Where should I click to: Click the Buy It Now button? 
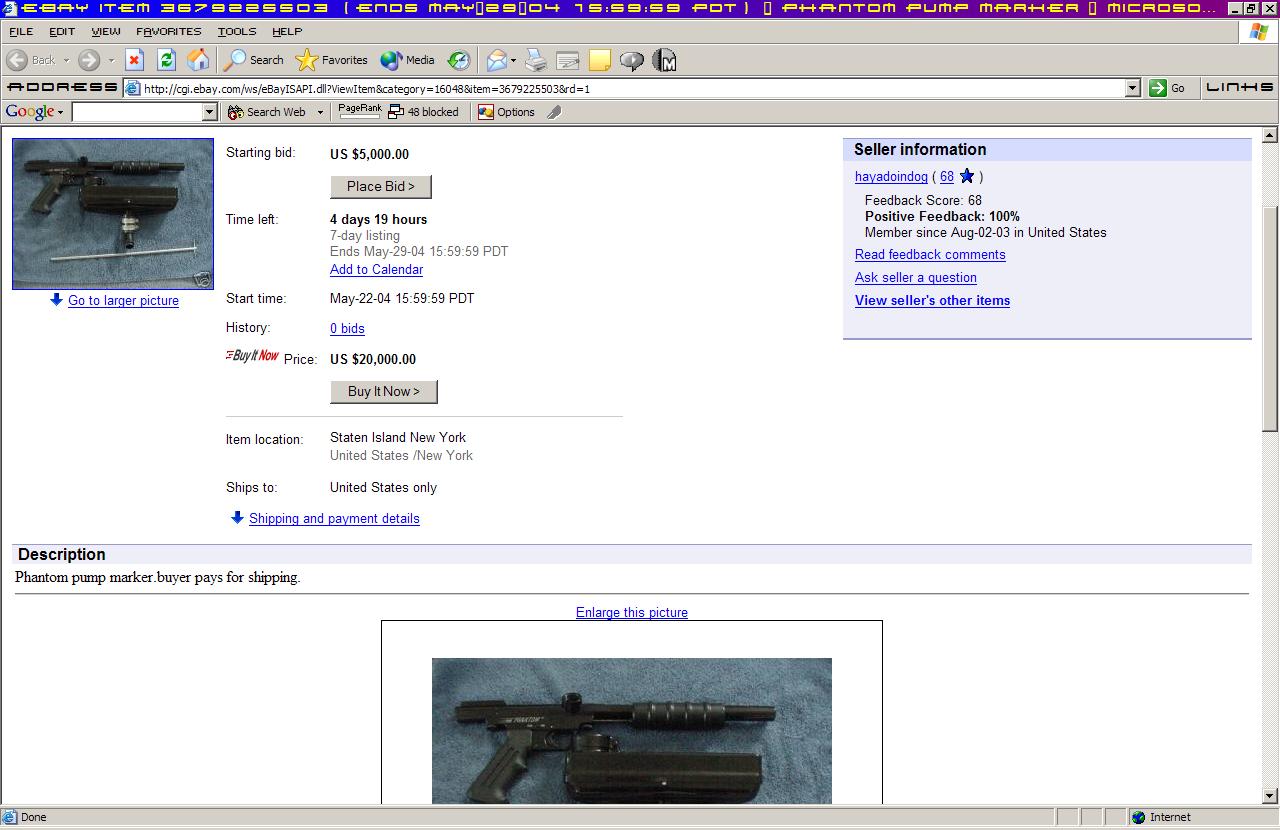click(384, 392)
